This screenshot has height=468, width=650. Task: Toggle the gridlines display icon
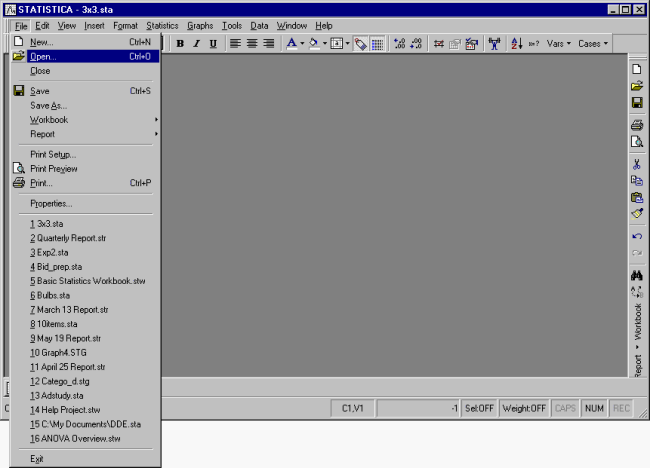point(377,44)
